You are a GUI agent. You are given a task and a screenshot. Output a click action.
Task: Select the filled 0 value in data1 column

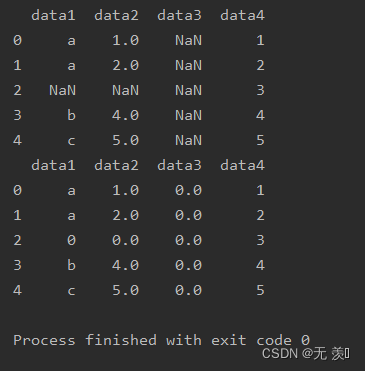tap(71, 240)
